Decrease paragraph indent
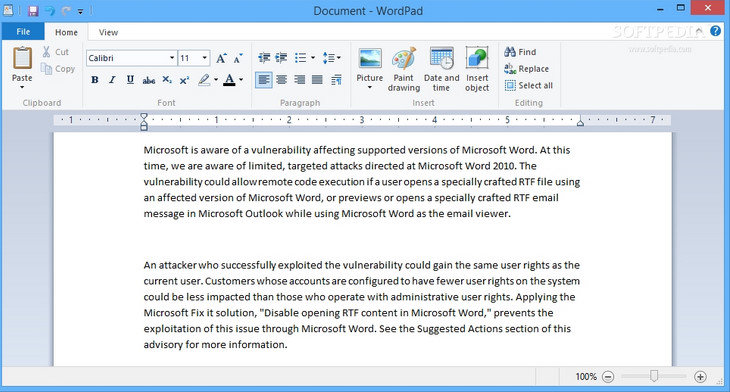This screenshot has height=392, width=730. point(264,58)
